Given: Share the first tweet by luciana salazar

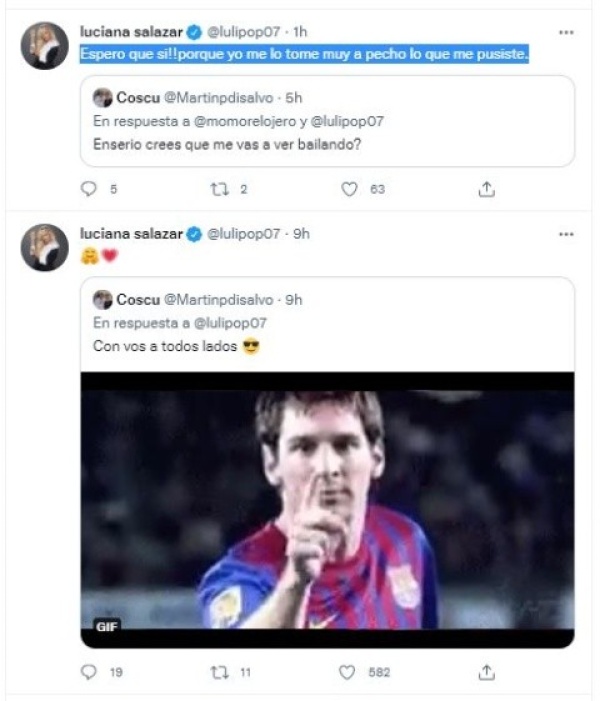Looking at the screenshot, I should pyautogui.click(x=487, y=189).
